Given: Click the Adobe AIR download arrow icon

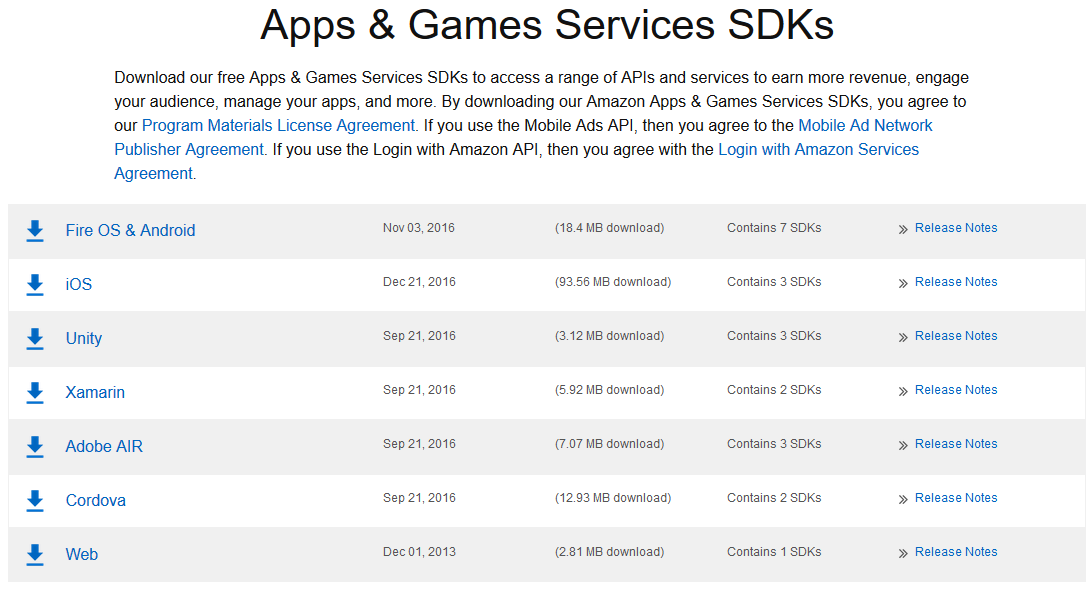Looking at the screenshot, I should point(35,447).
